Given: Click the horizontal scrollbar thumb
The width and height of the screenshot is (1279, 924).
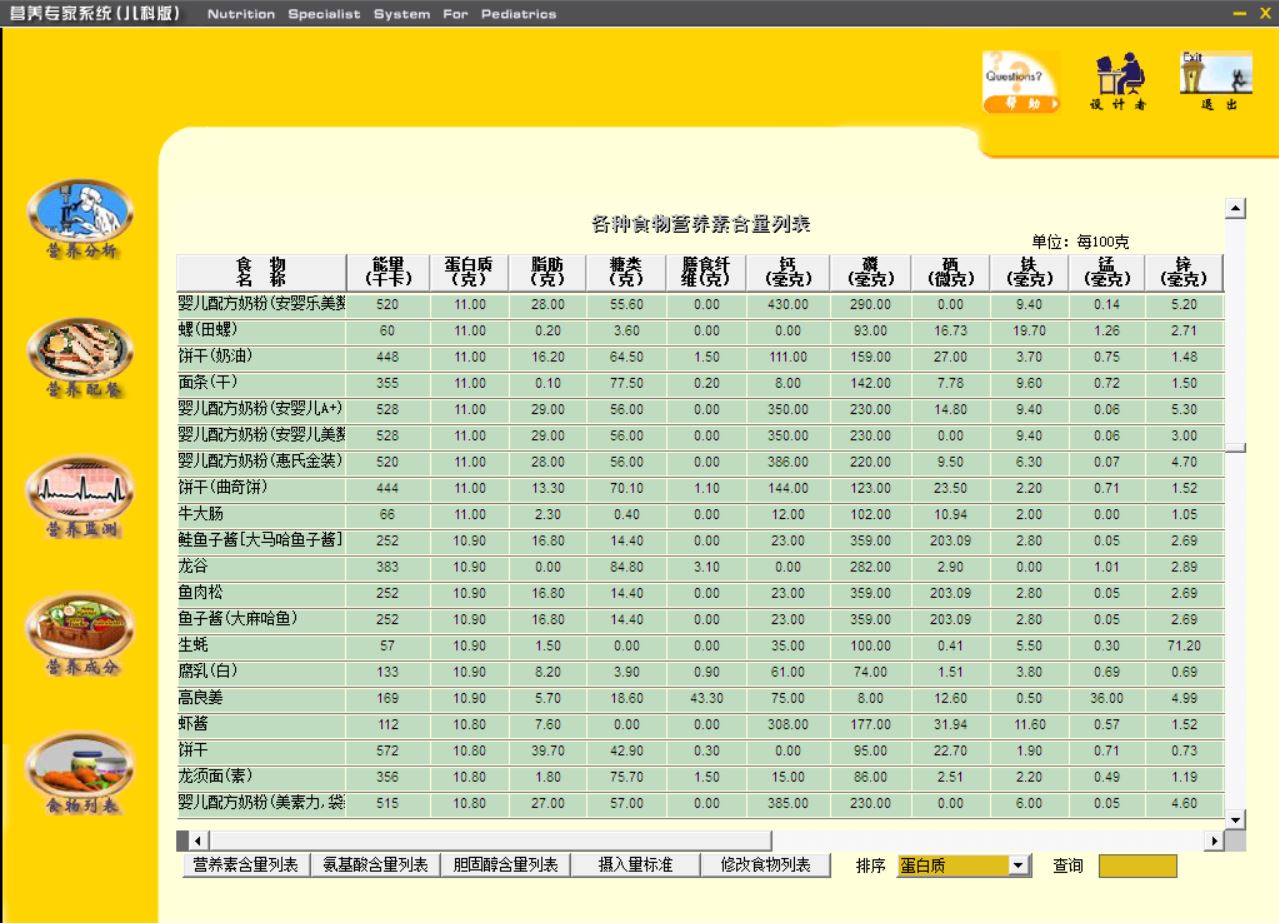Looking at the screenshot, I should point(490,841).
